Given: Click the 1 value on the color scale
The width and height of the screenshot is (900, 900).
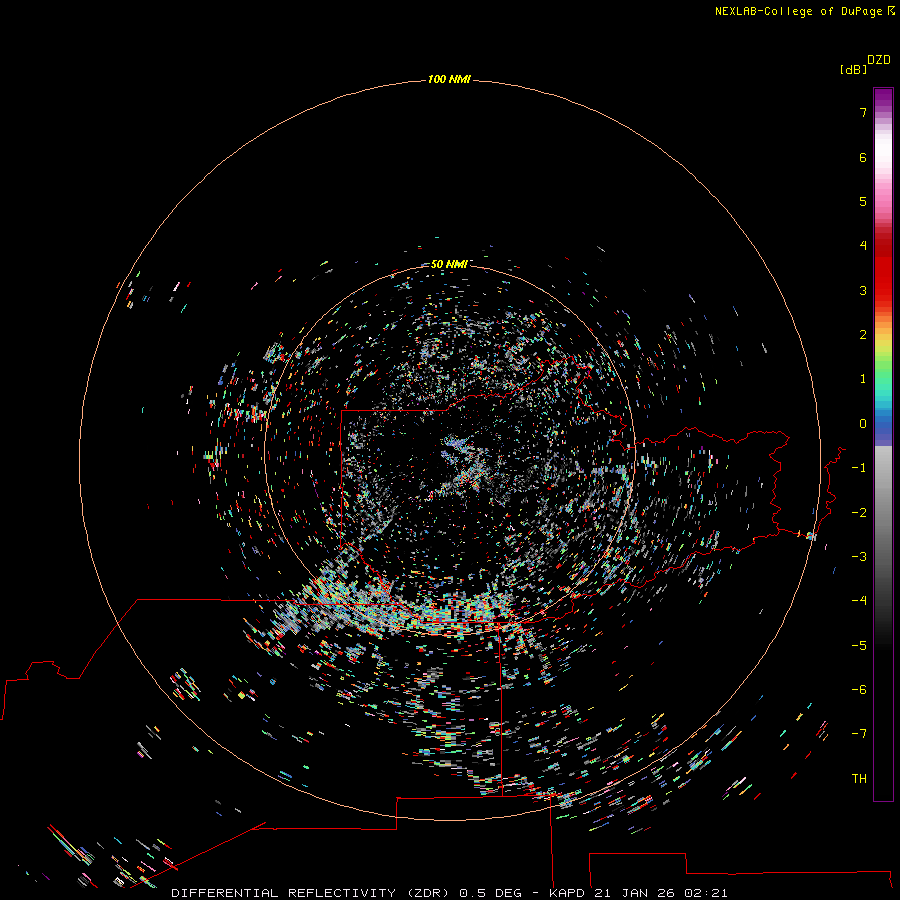Looking at the screenshot, I should 863,379.
